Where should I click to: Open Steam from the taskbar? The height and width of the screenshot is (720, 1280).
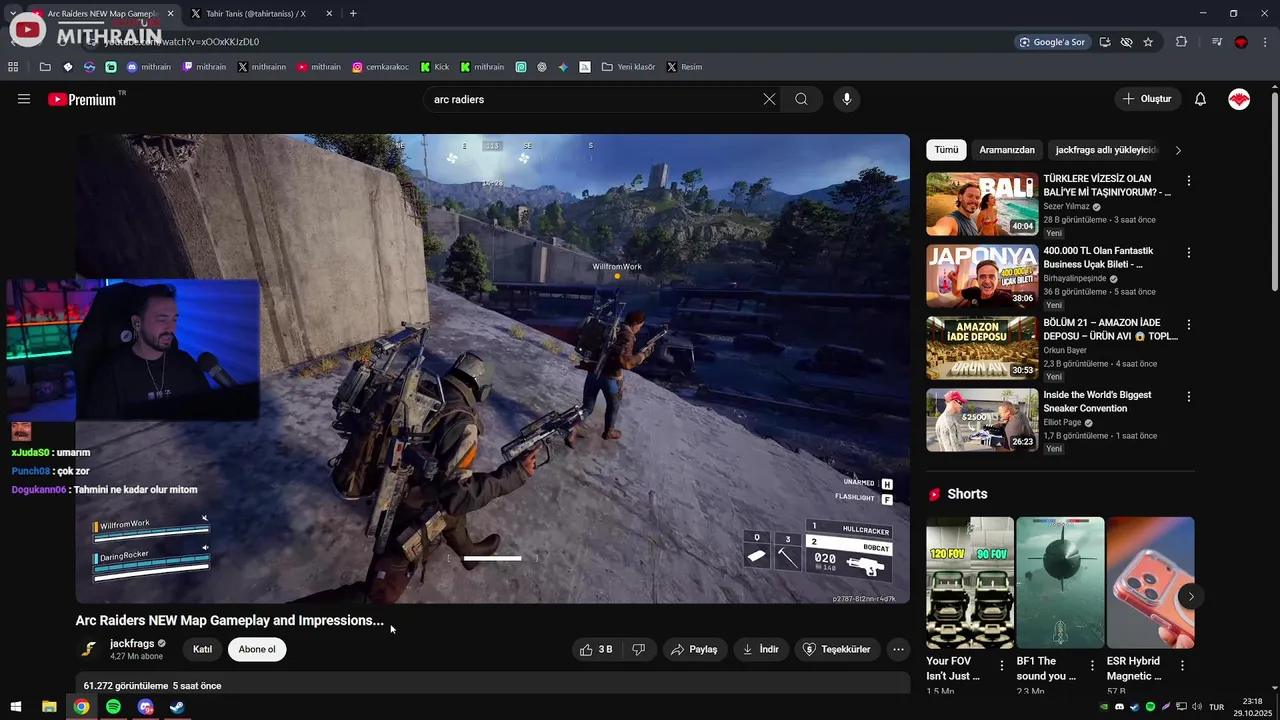tap(177, 707)
